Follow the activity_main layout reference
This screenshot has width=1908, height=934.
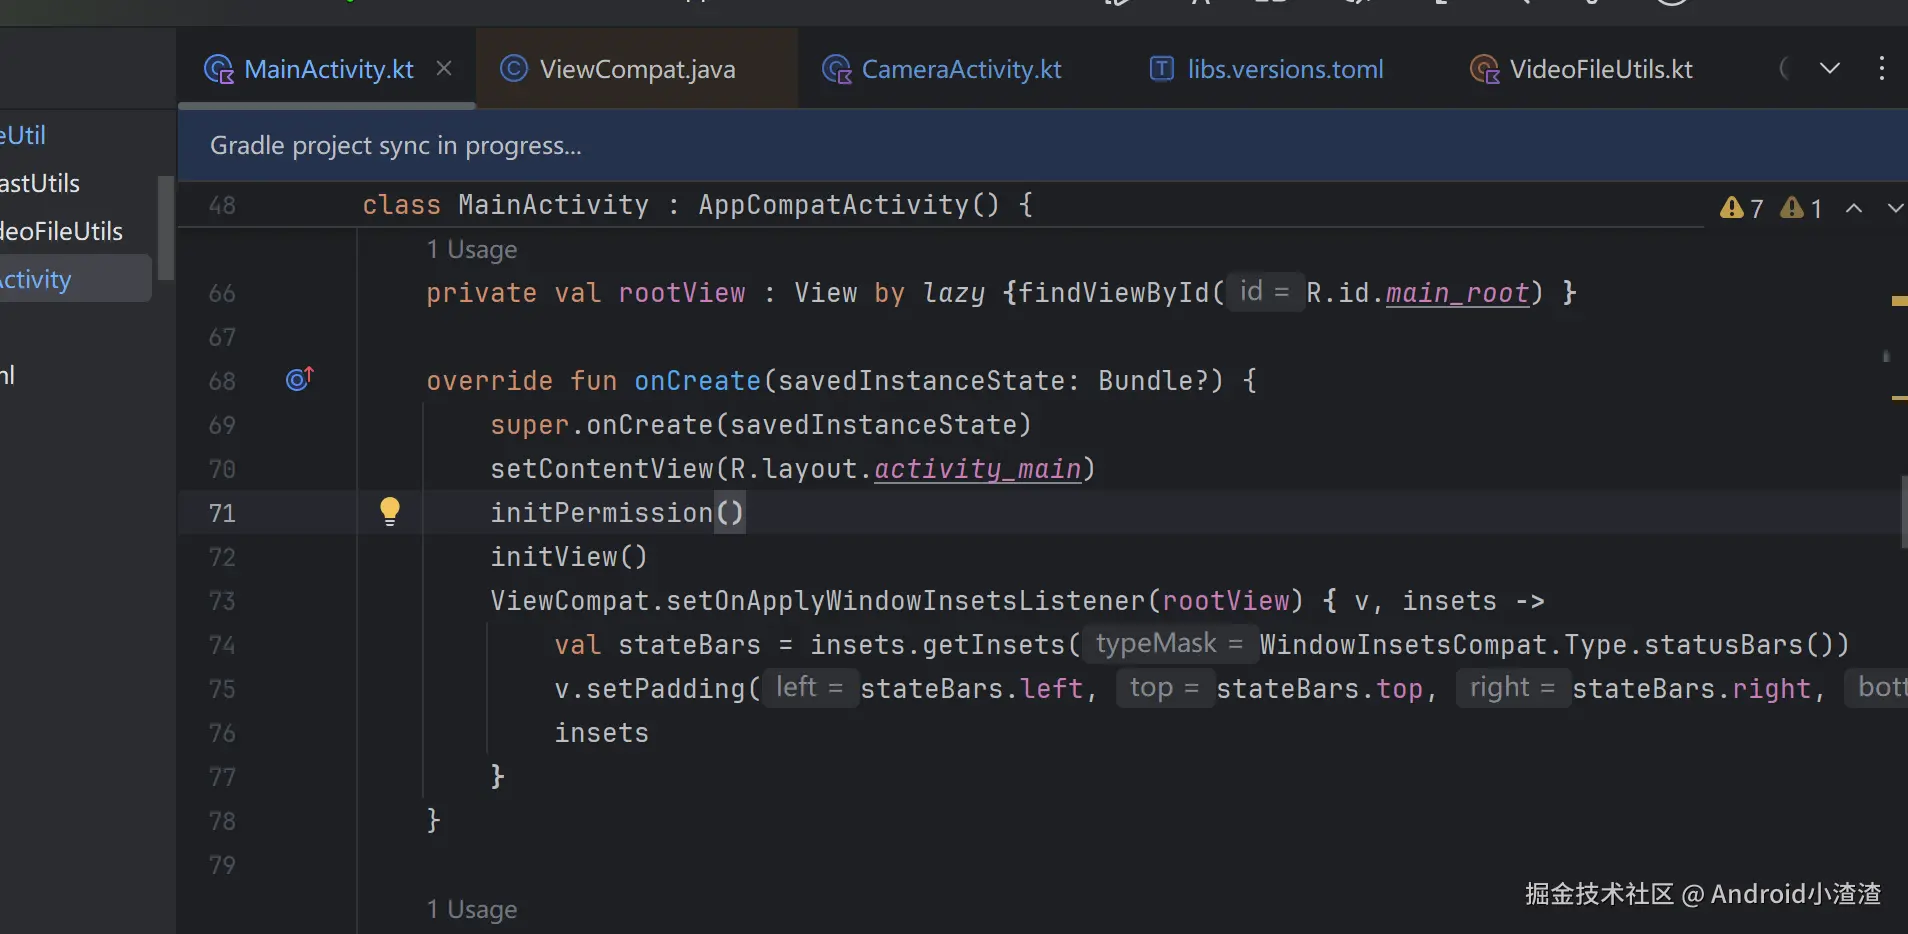(x=977, y=469)
